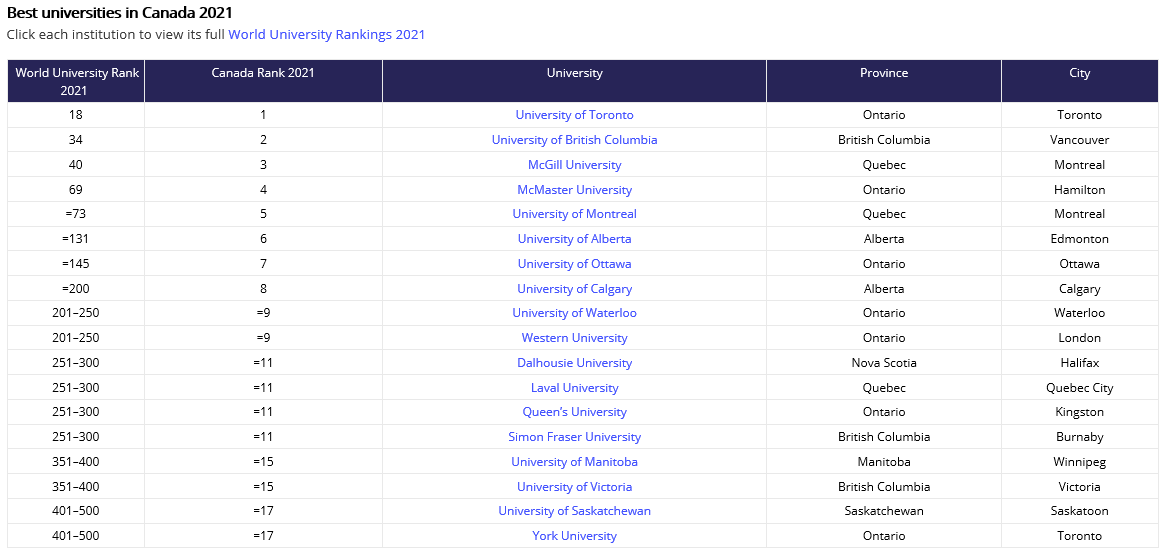Click the Nova Scotia province cell

tap(884, 363)
